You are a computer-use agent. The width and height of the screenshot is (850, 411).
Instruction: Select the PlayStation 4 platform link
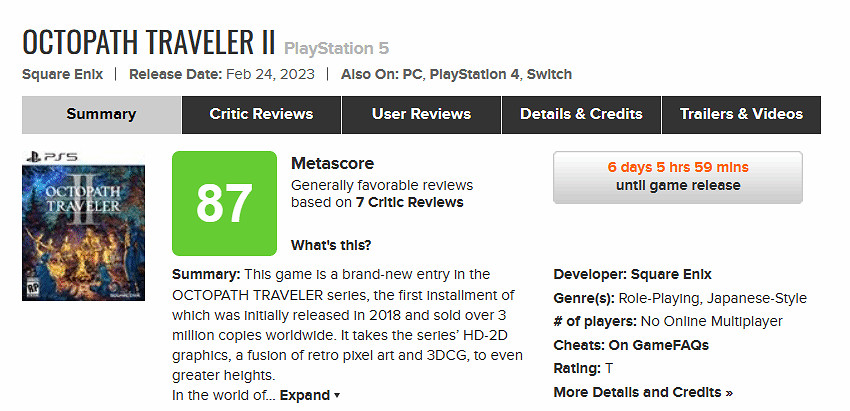pyautogui.click(x=474, y=74)
